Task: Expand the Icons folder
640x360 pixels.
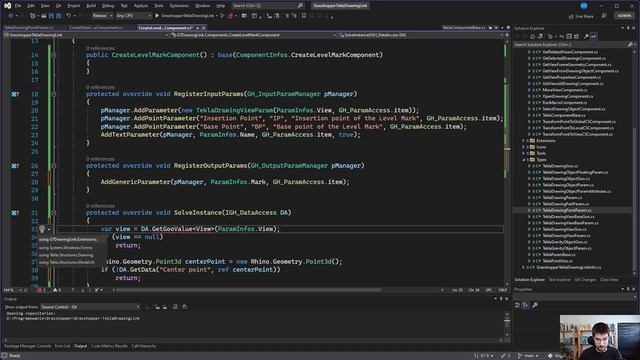Action: 523,147
